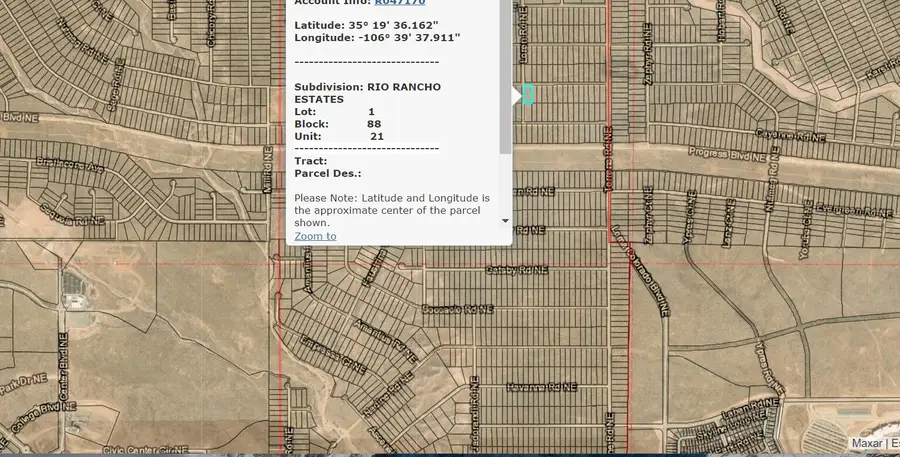Click the 'Parcel Des.:' label
Viewport: 900px width, 457px height.
[x=328, y=173]
